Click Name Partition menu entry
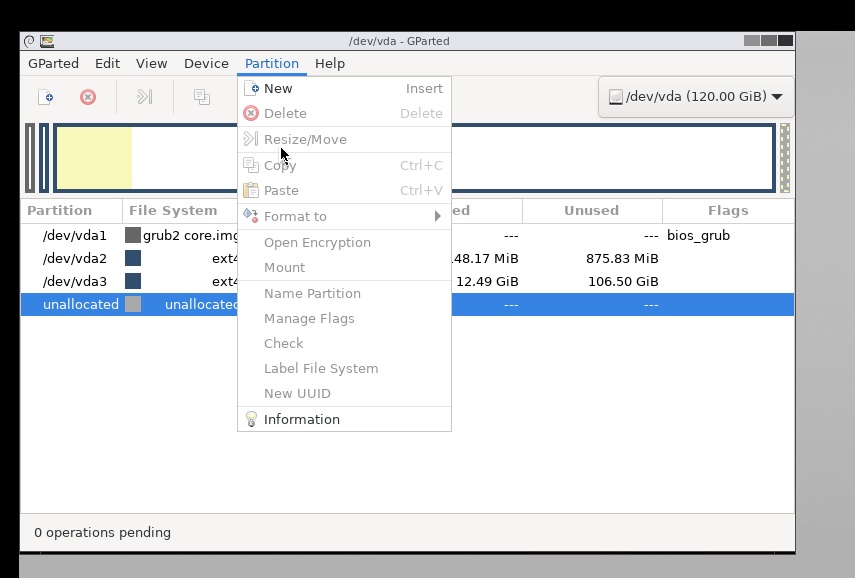This screenshot has height=578, width=855. point(344,293)
